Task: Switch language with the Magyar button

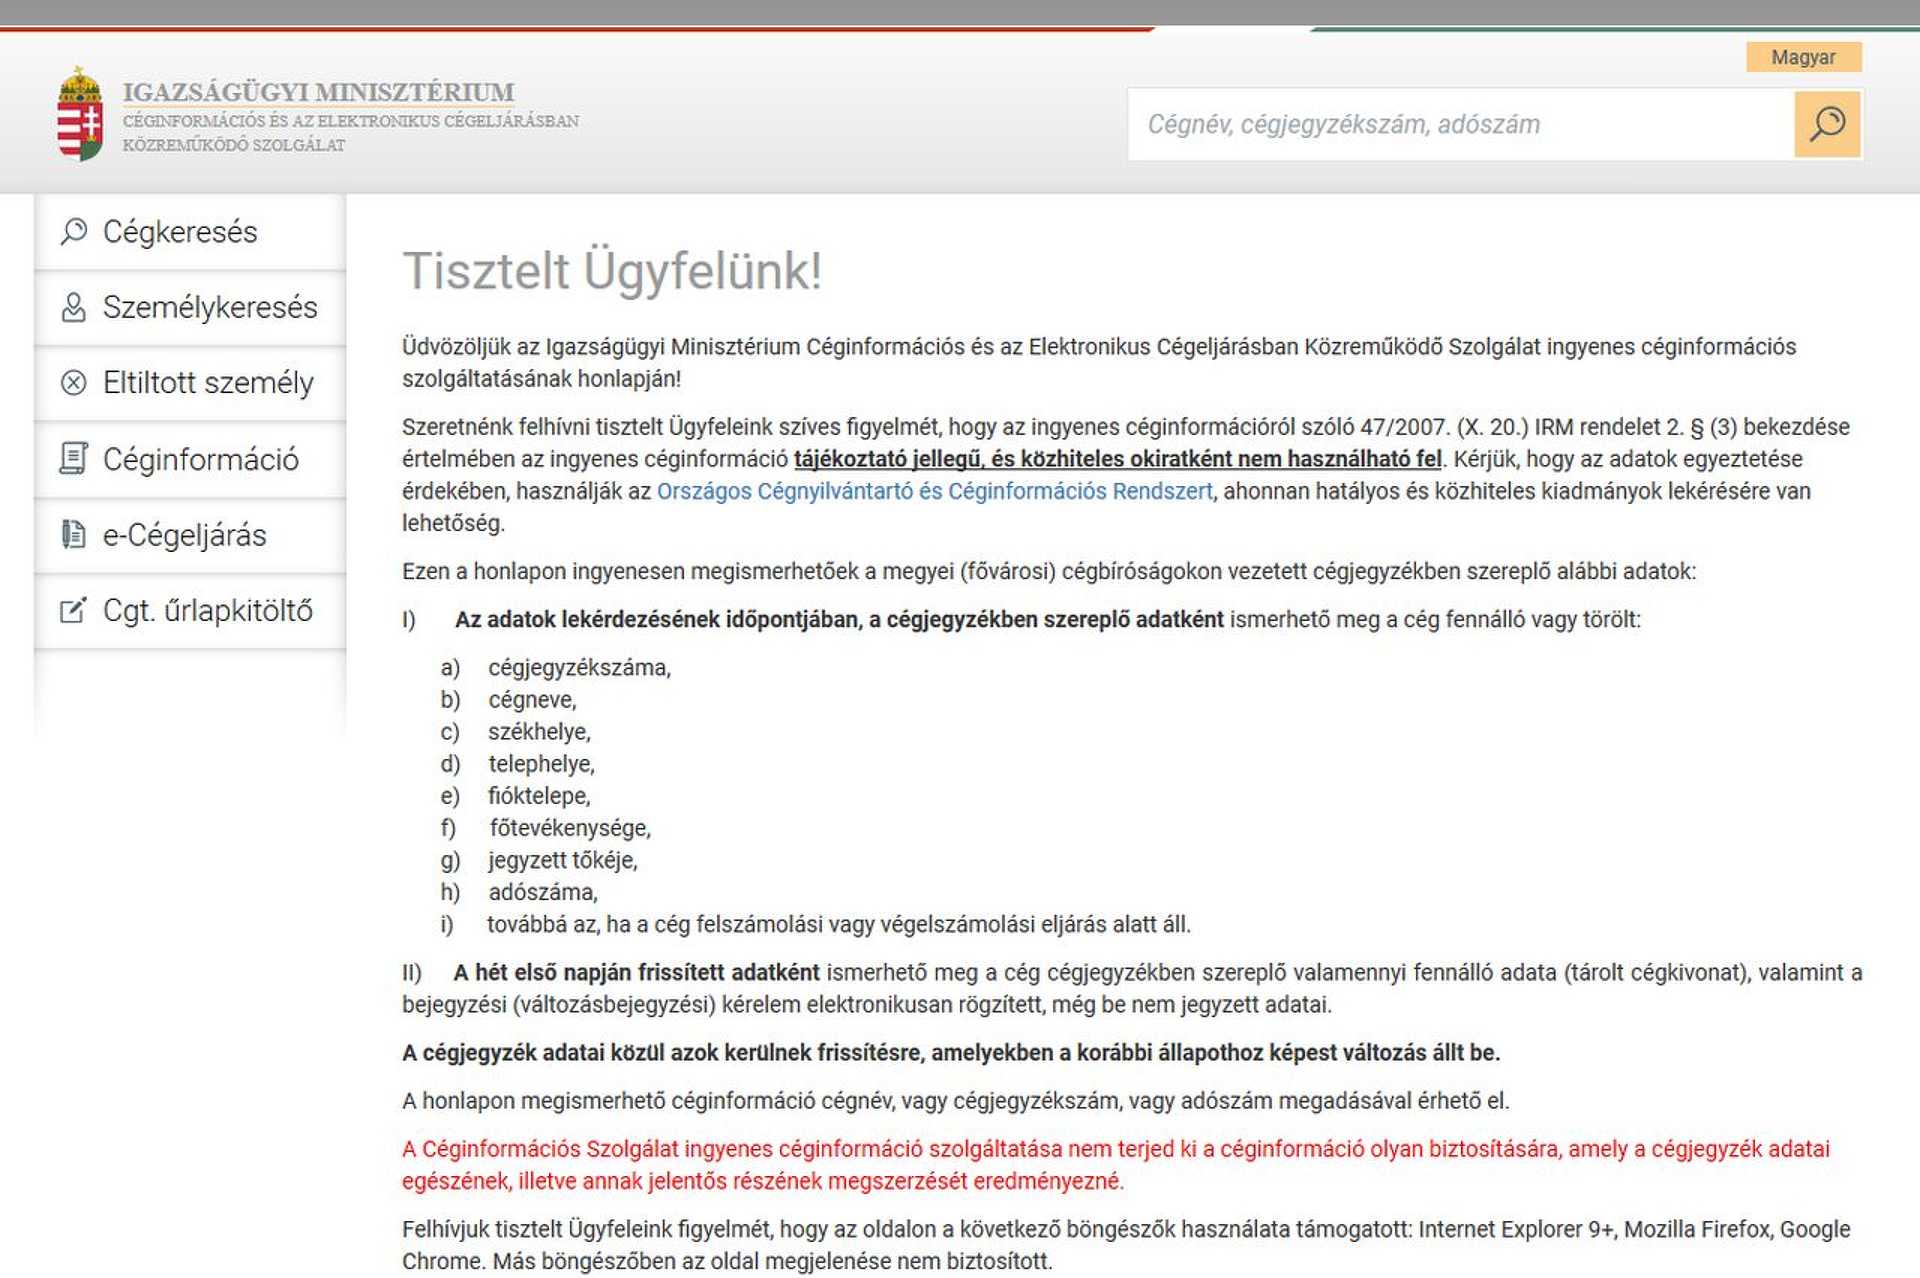Action: click(x=1804, y=57)
